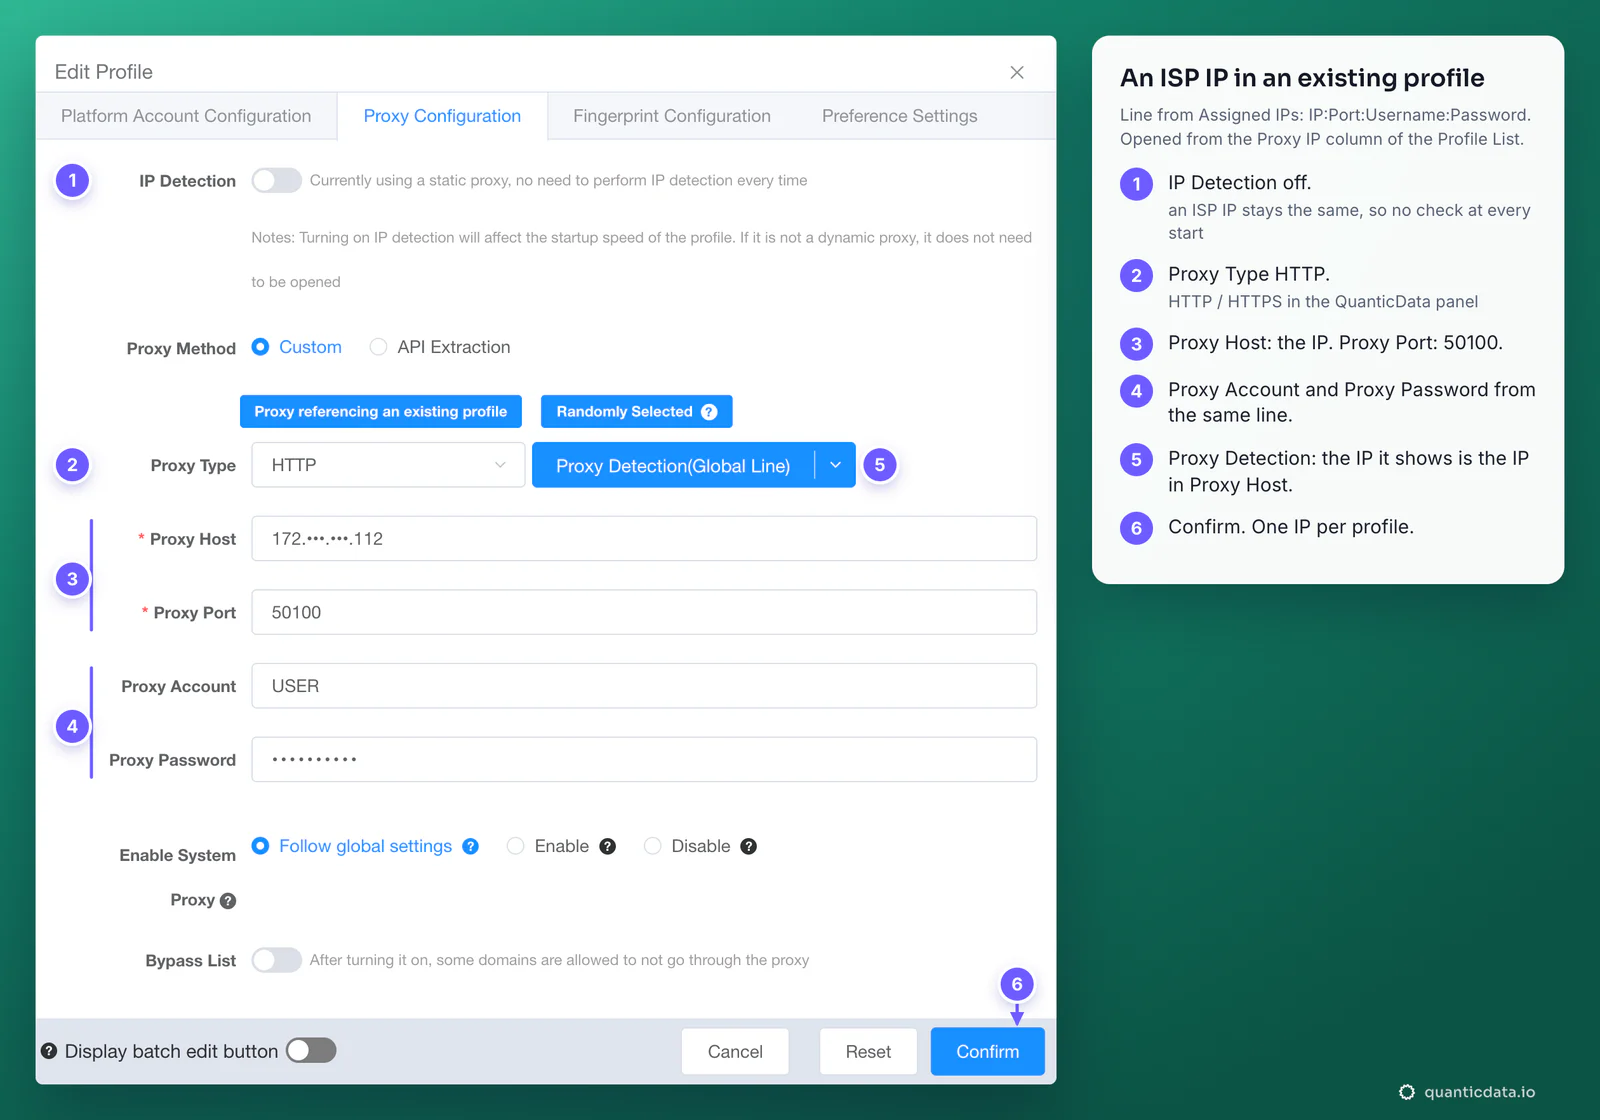Click the Proxy Account field with USER
The image size is (1600, 1120).
point(644,686)
